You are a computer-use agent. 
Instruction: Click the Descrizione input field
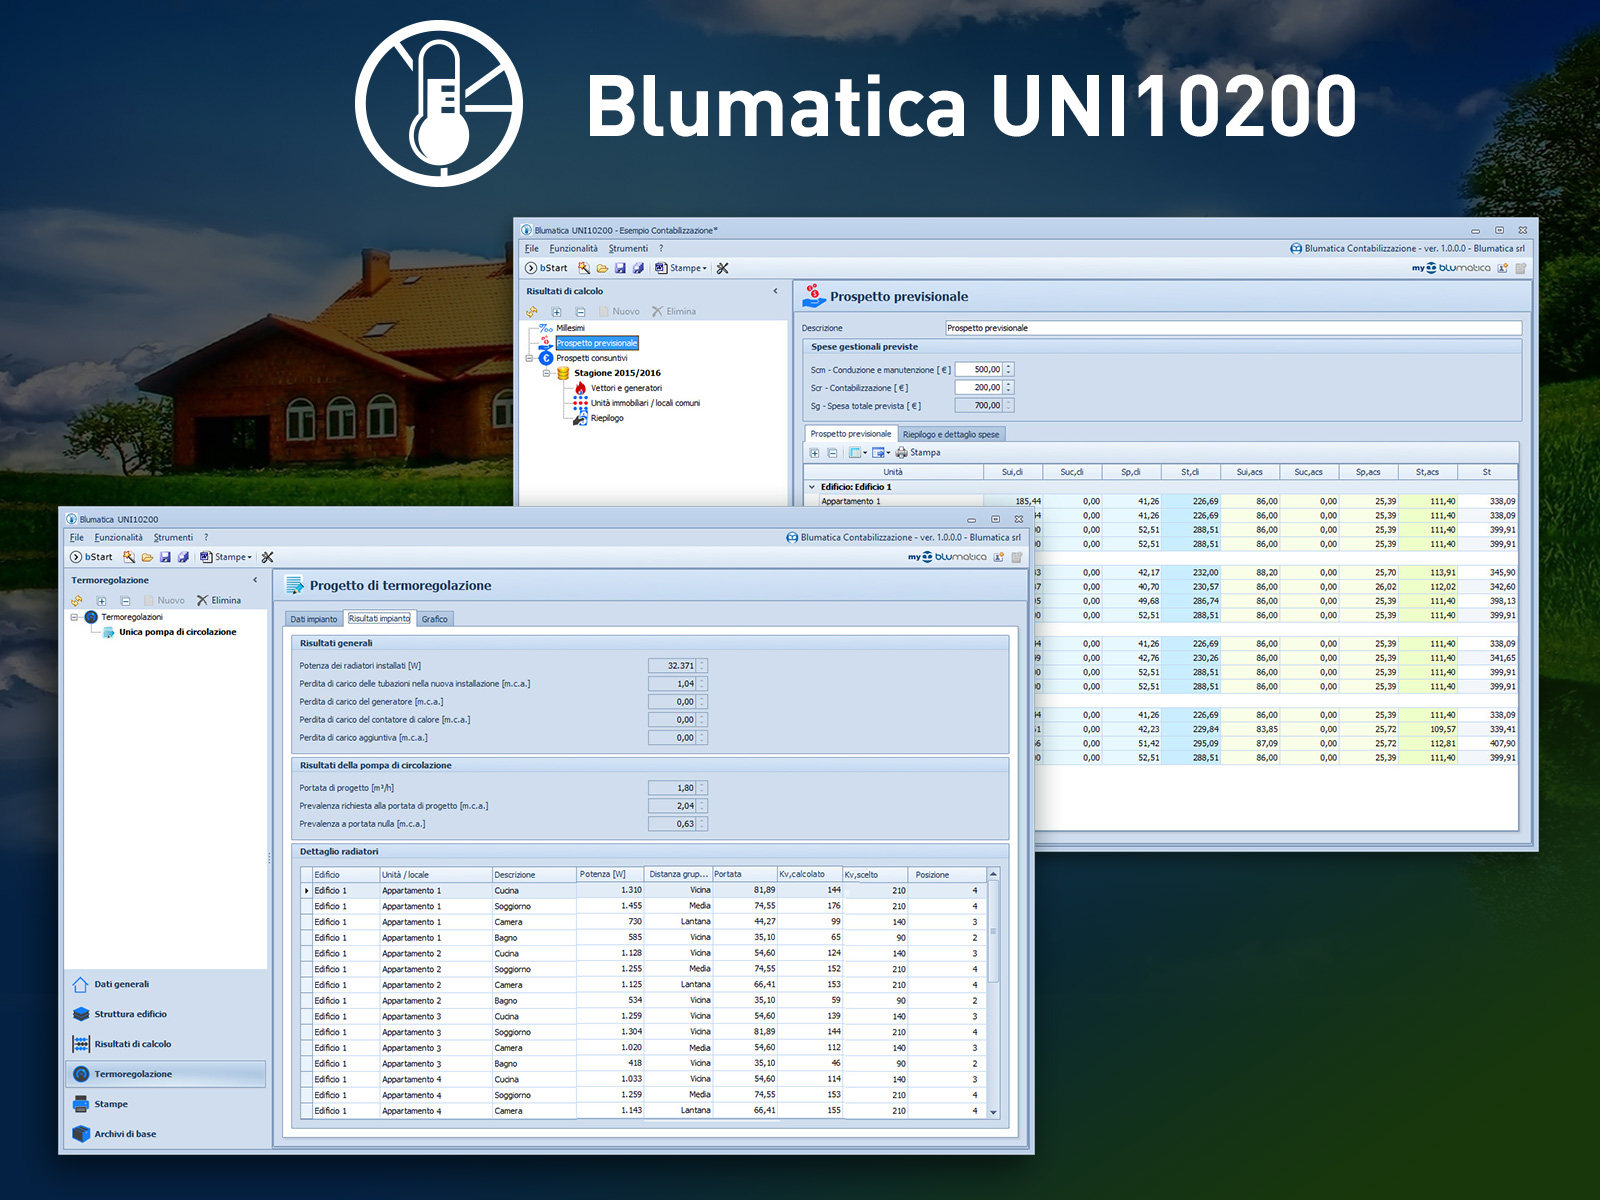point(1232,328)
